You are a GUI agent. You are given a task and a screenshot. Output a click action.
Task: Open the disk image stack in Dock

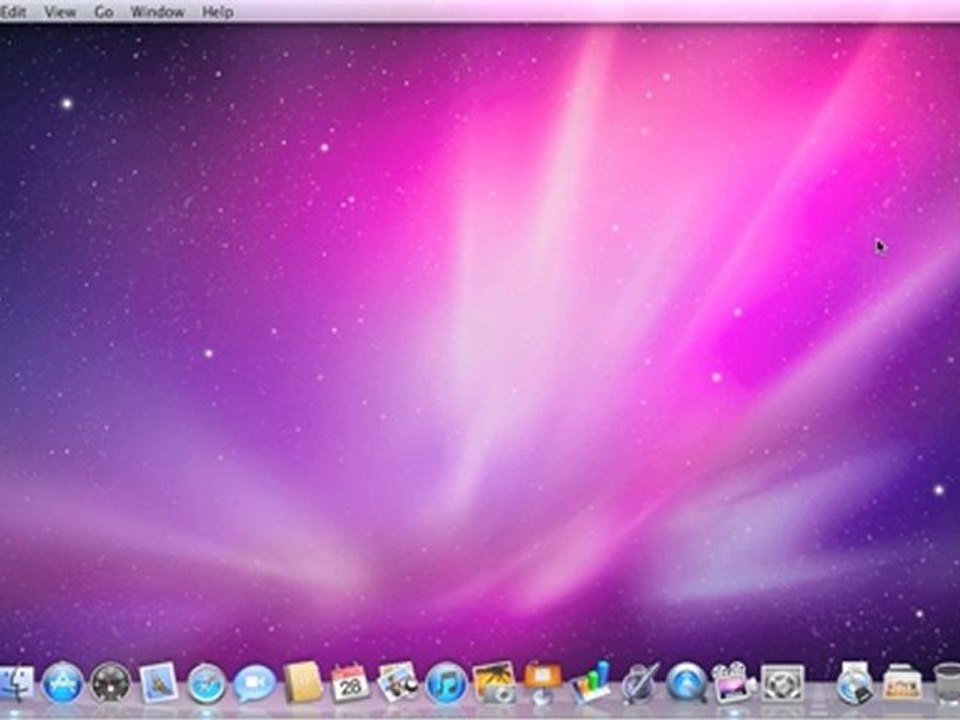pyautogui.click(x=855, y=682)
